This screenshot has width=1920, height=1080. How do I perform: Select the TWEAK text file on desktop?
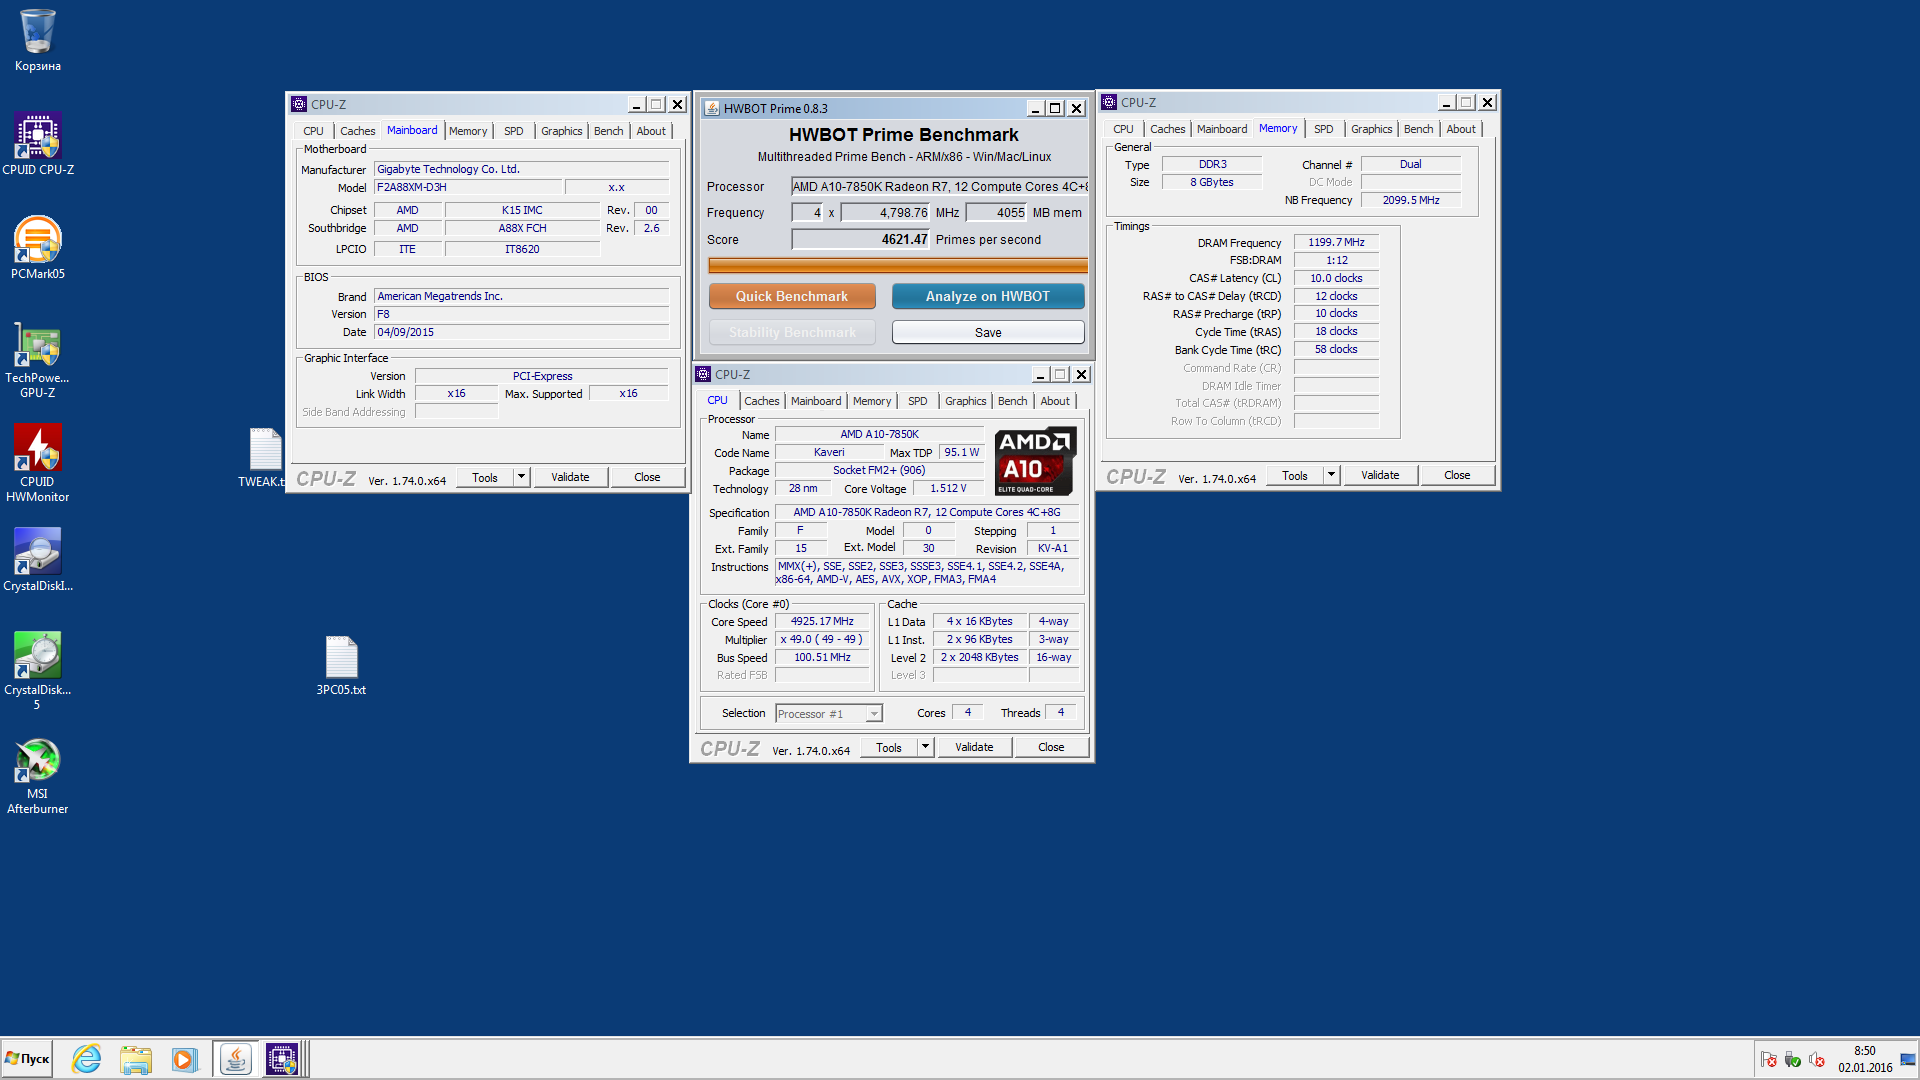[x=264, y=458]
